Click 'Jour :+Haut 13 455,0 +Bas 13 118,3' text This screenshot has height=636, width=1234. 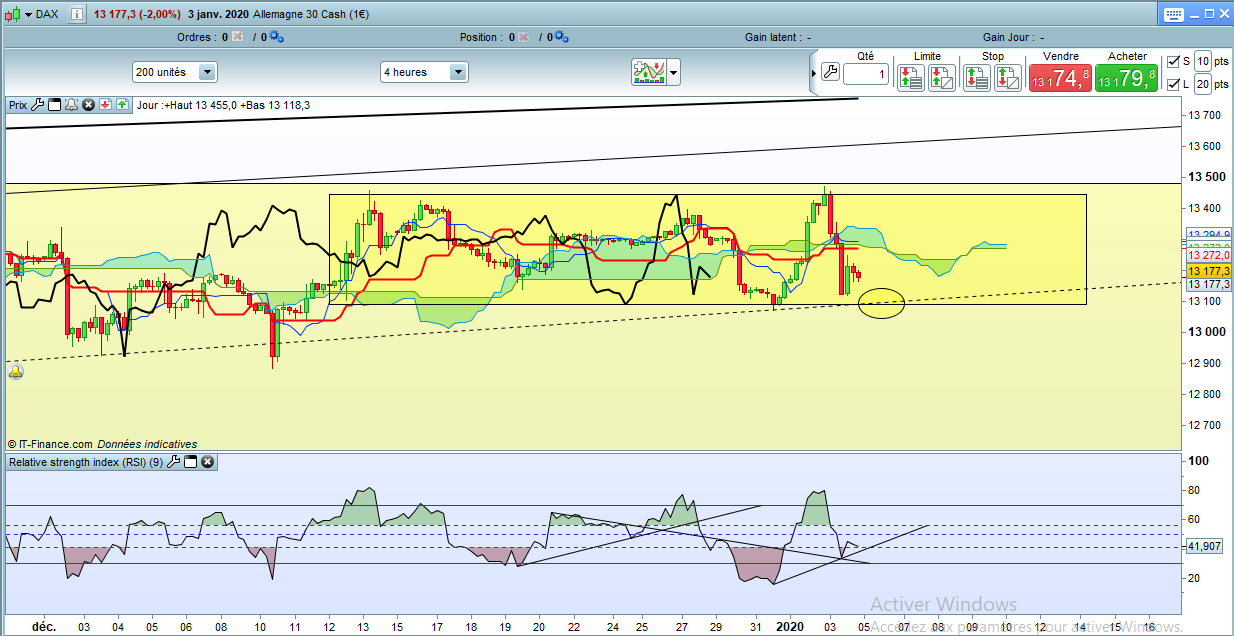pyautogui.click(x=224, y=104)
